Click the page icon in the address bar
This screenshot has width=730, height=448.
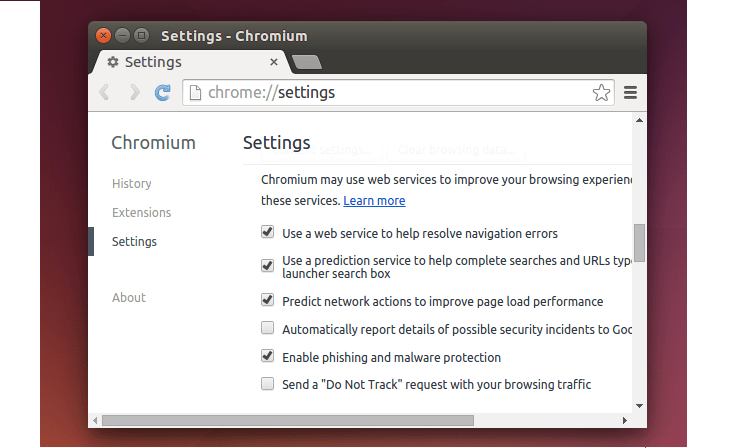coord(195,92)
